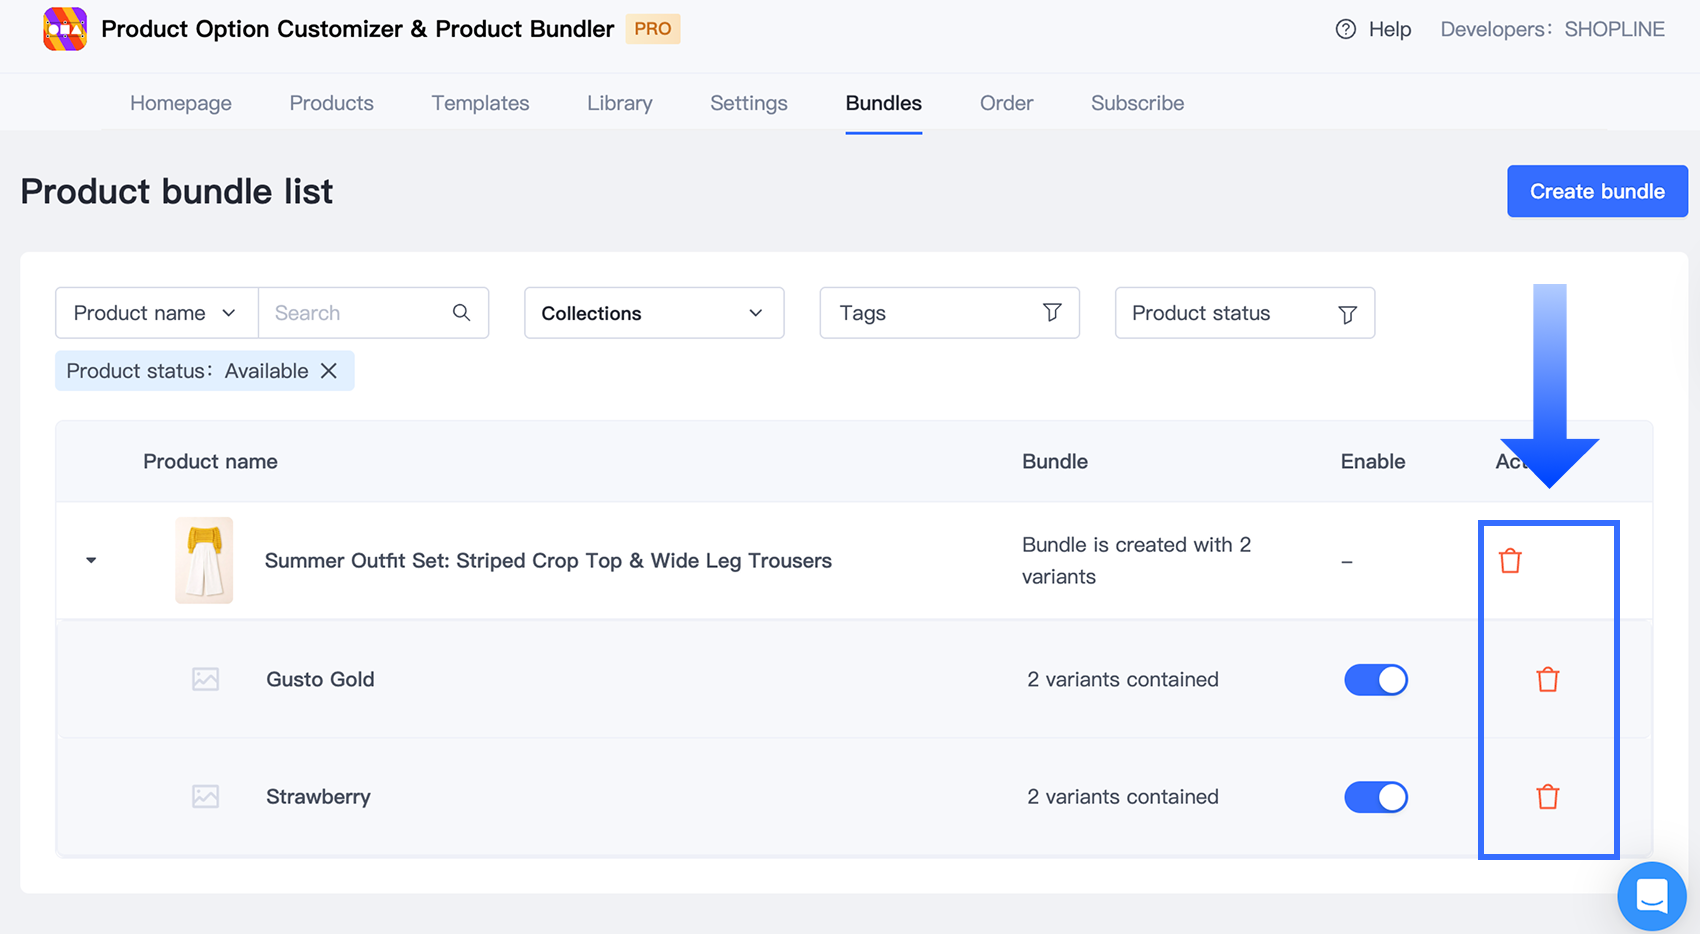Click the trash icon for Strawberry
Viewport: 1700px width, 934px height.
tap(1547, 797)
